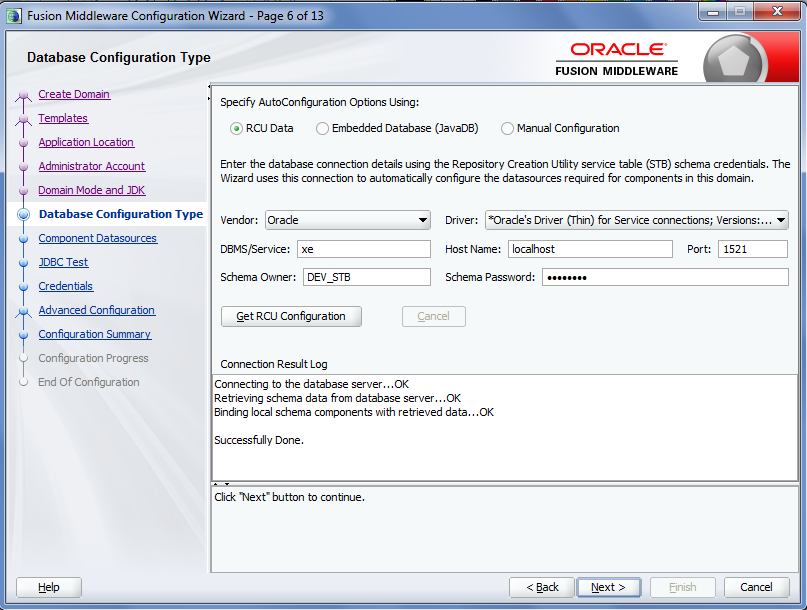
Task: Open the Application Location step
Action: (x=86, y=142)
